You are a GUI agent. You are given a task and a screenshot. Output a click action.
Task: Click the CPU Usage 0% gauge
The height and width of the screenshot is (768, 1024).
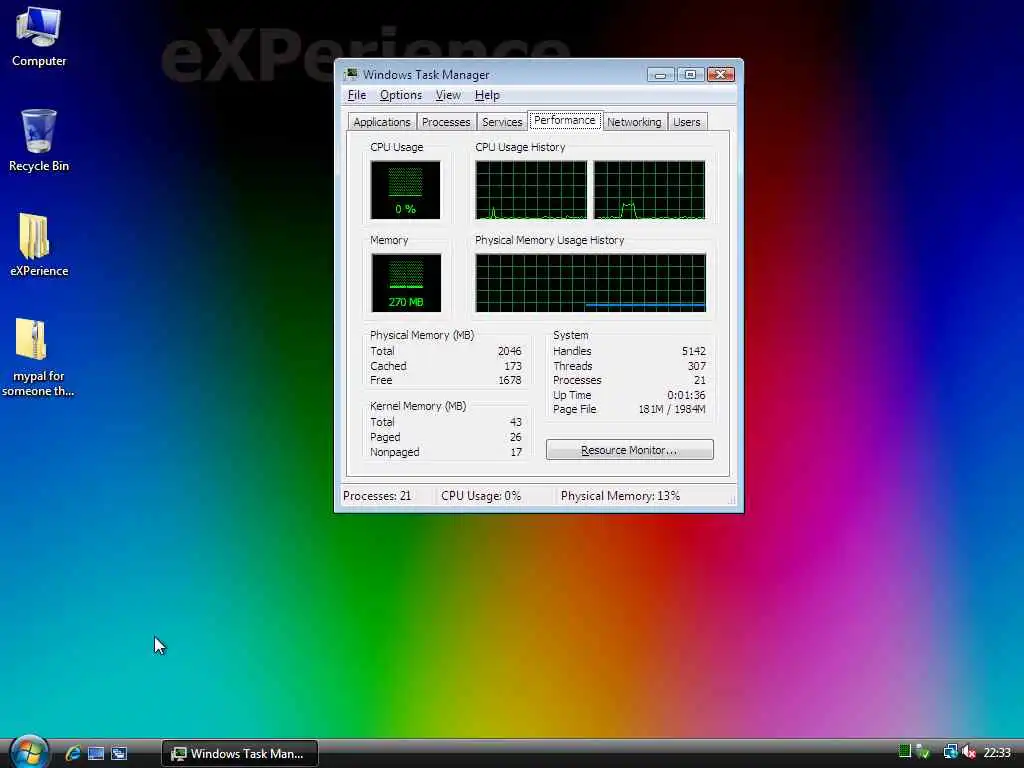tap(406, 190)
